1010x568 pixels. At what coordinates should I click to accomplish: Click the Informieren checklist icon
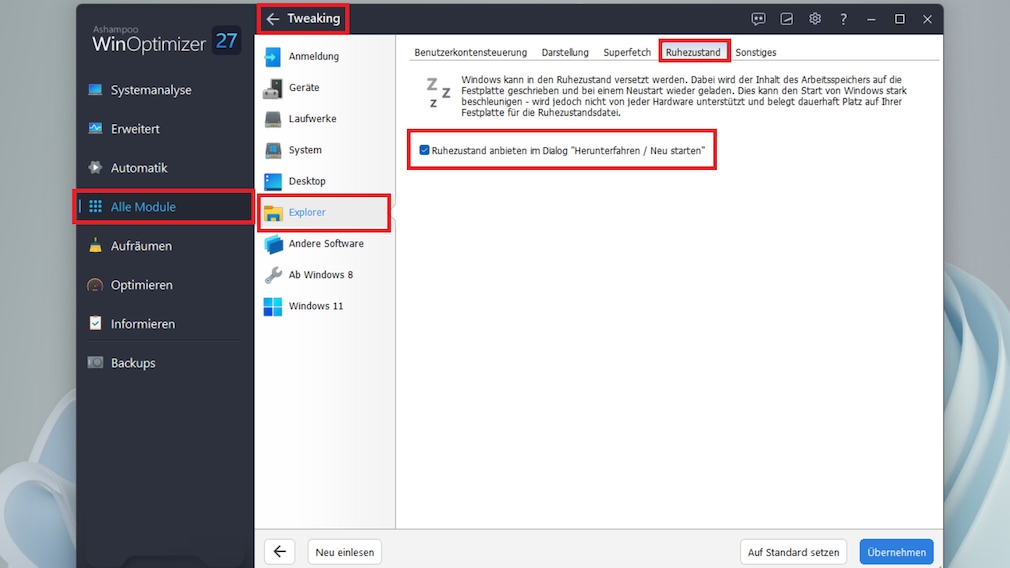pyautogui.click(x=95, y=323)
